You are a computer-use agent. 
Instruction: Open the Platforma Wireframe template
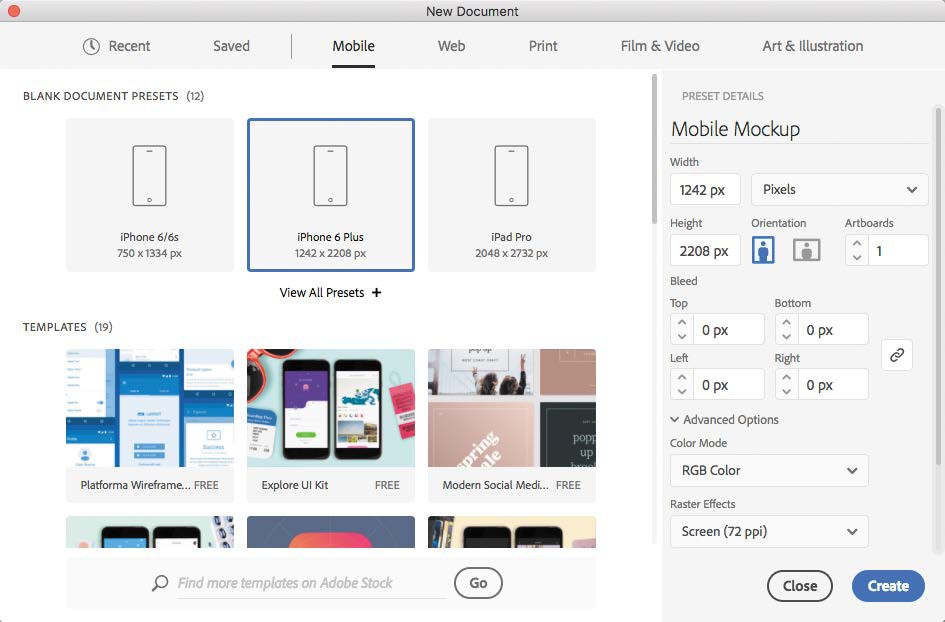(x=149, y=426)
